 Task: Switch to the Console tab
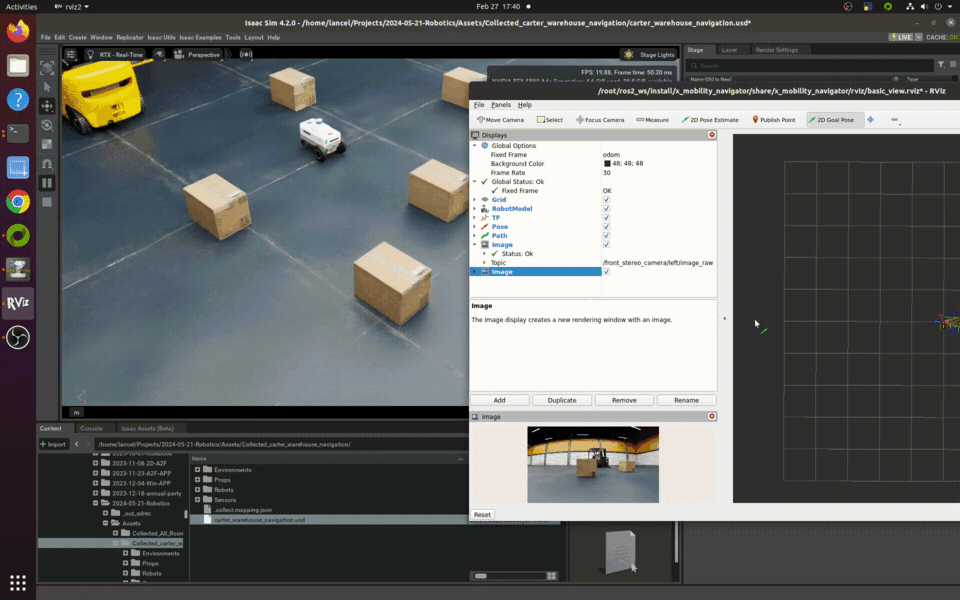point(91,428)
